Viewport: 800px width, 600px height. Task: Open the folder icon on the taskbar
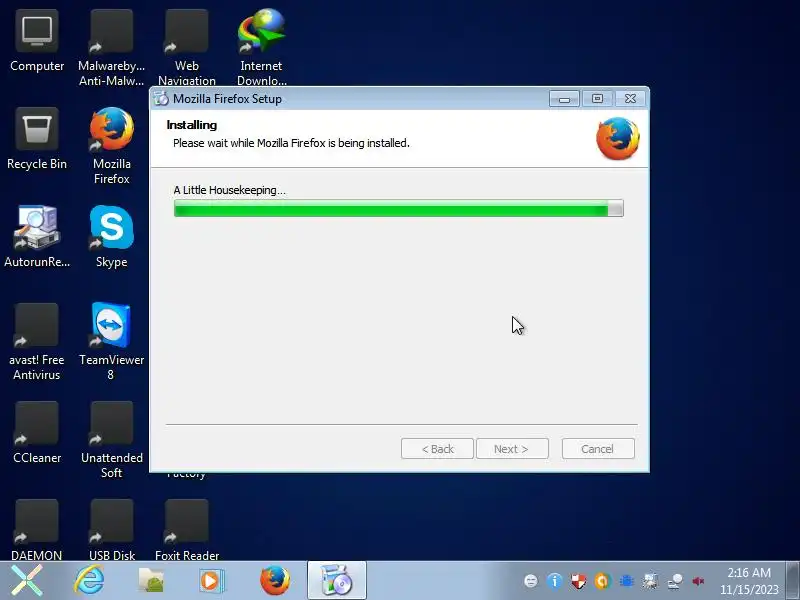pos(151,581)
